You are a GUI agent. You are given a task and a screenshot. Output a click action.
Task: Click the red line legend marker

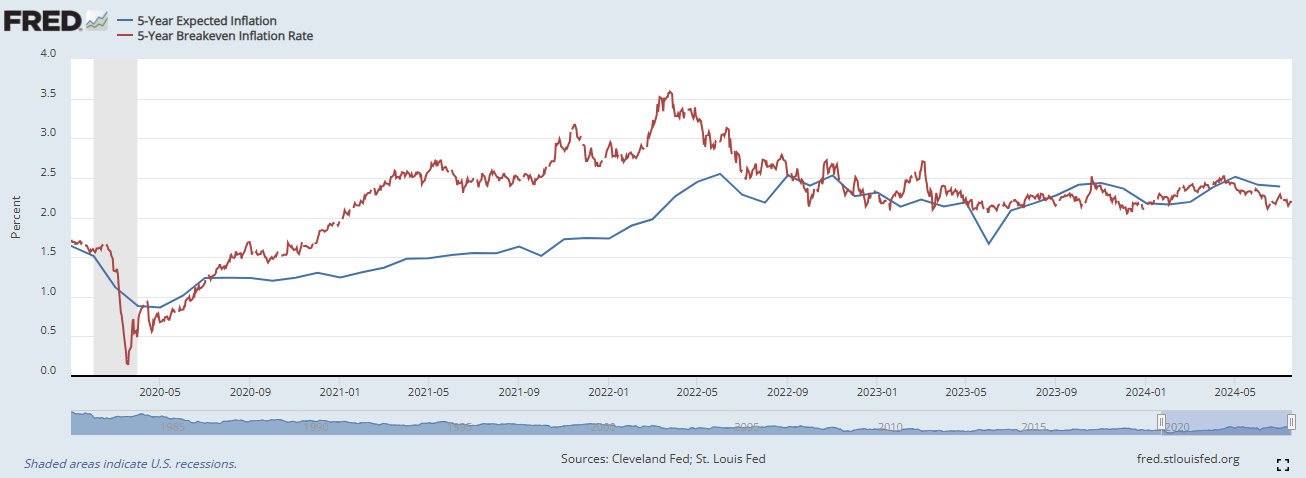pos(125,36)
